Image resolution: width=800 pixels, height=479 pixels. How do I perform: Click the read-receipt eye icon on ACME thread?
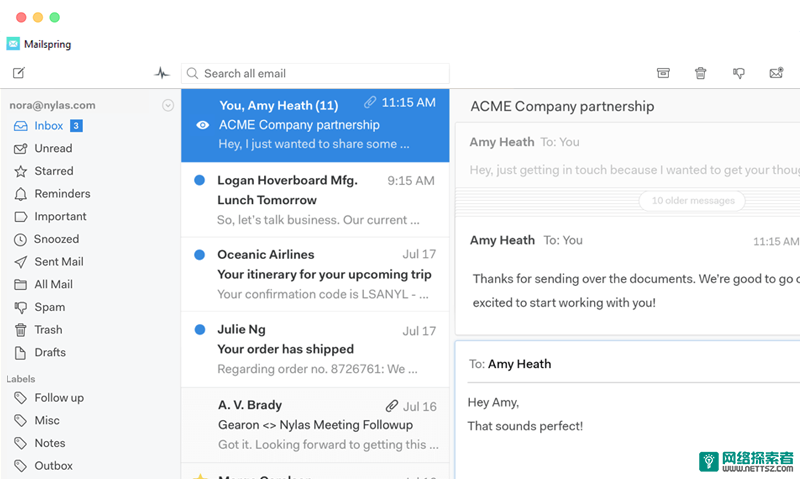203,125
